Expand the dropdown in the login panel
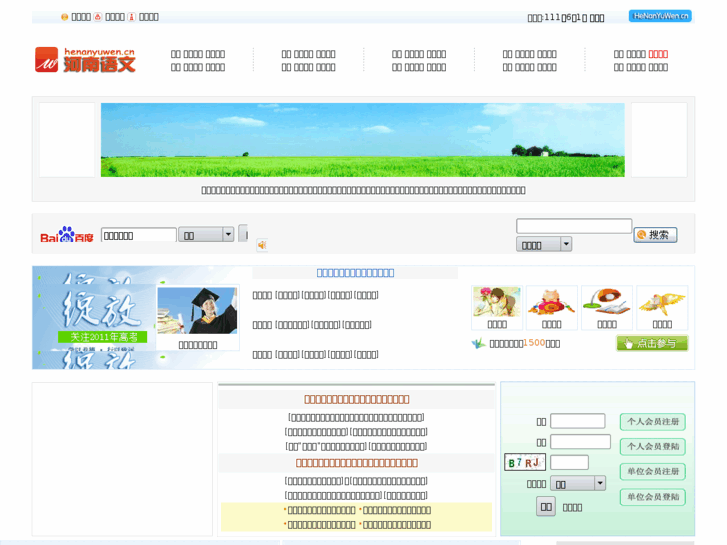Screen dimensions: 727x545 (578, 483)
